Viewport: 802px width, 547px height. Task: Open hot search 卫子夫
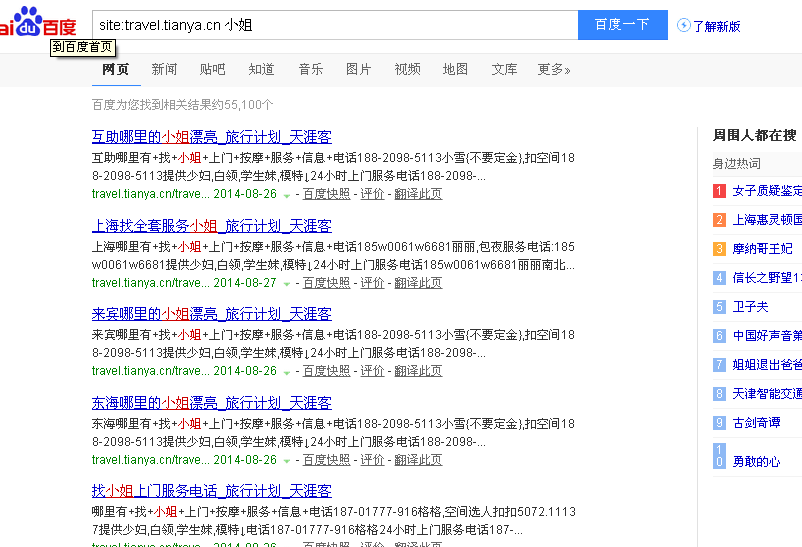click(x=750, y=307)
